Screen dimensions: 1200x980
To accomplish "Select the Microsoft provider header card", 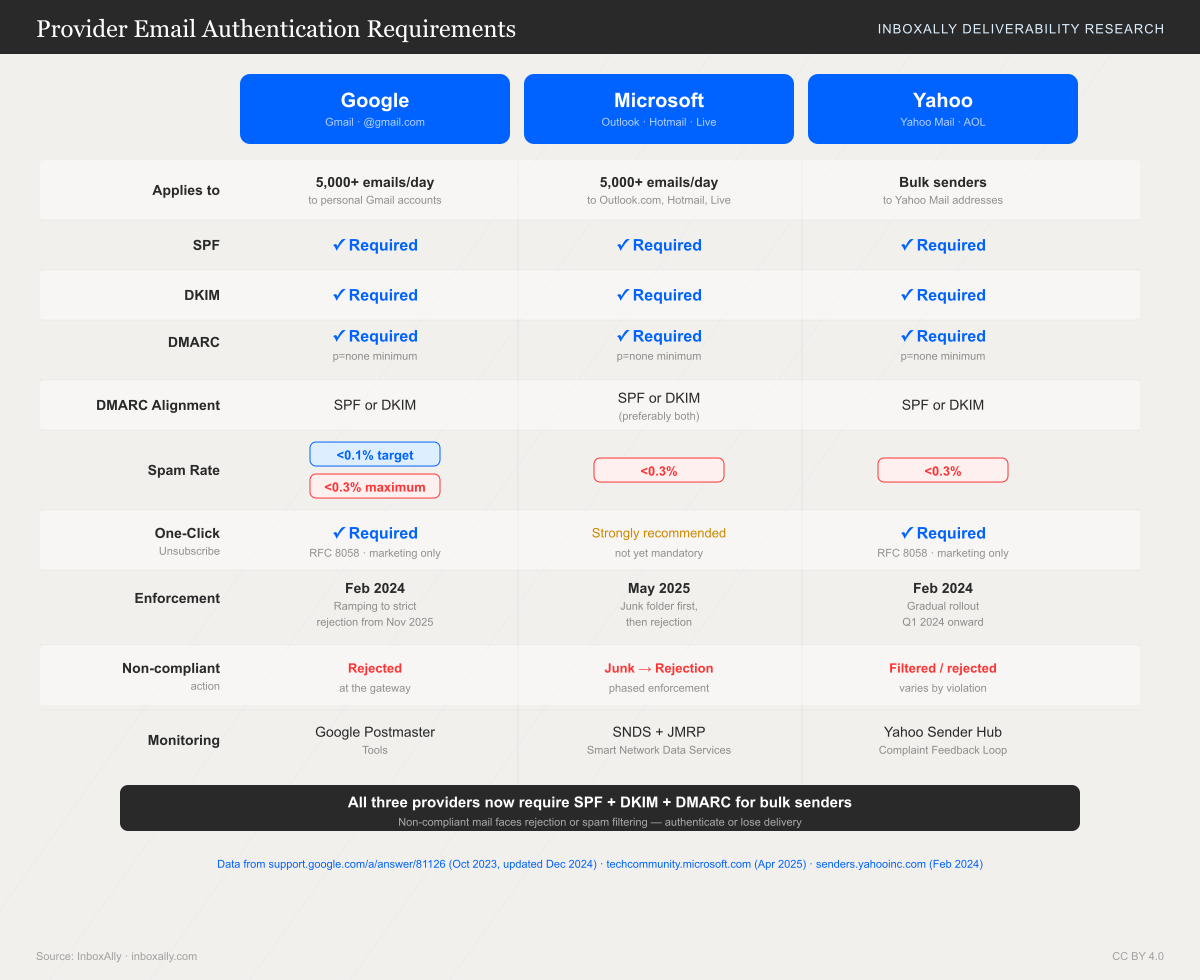I will click(x=659, y=108).
